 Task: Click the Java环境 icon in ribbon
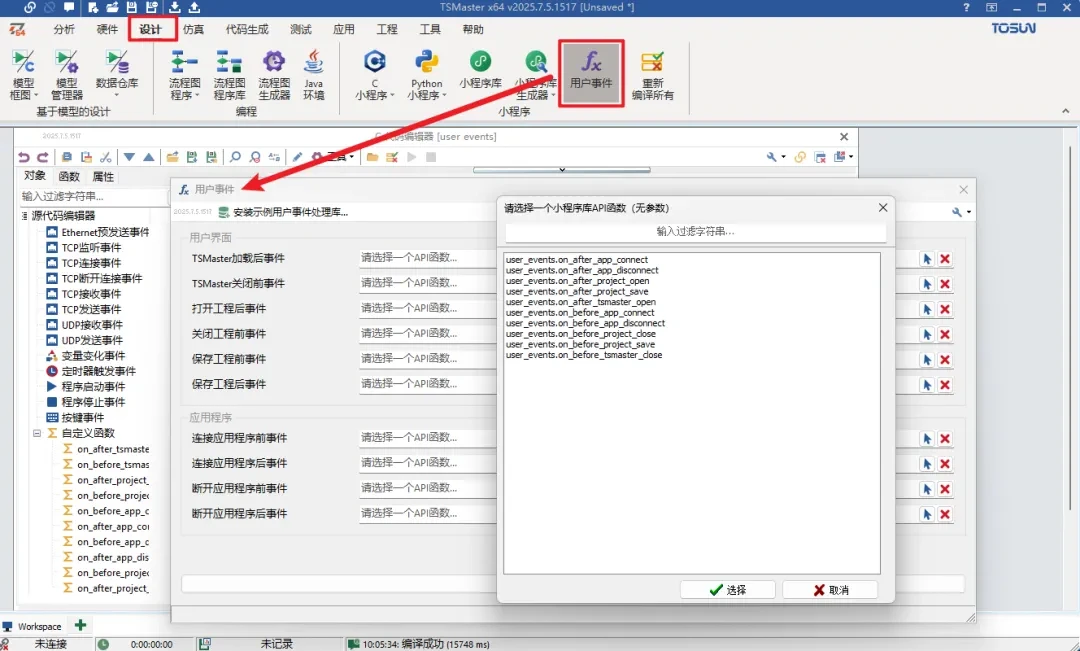tap(314, 75)
